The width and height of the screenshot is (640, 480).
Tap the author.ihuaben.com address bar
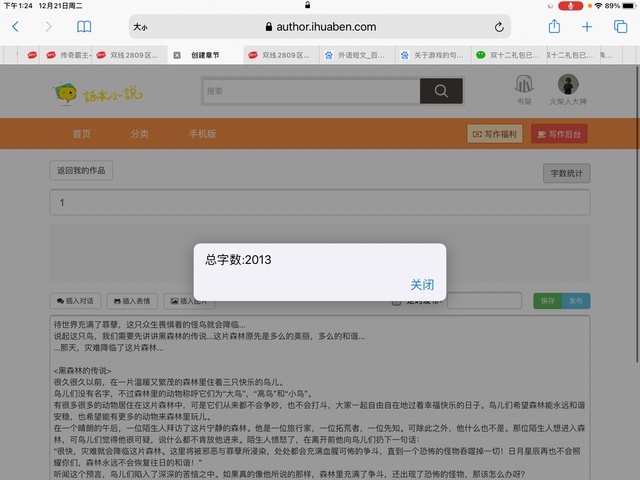pyautogui.click(x=320, y=27)
